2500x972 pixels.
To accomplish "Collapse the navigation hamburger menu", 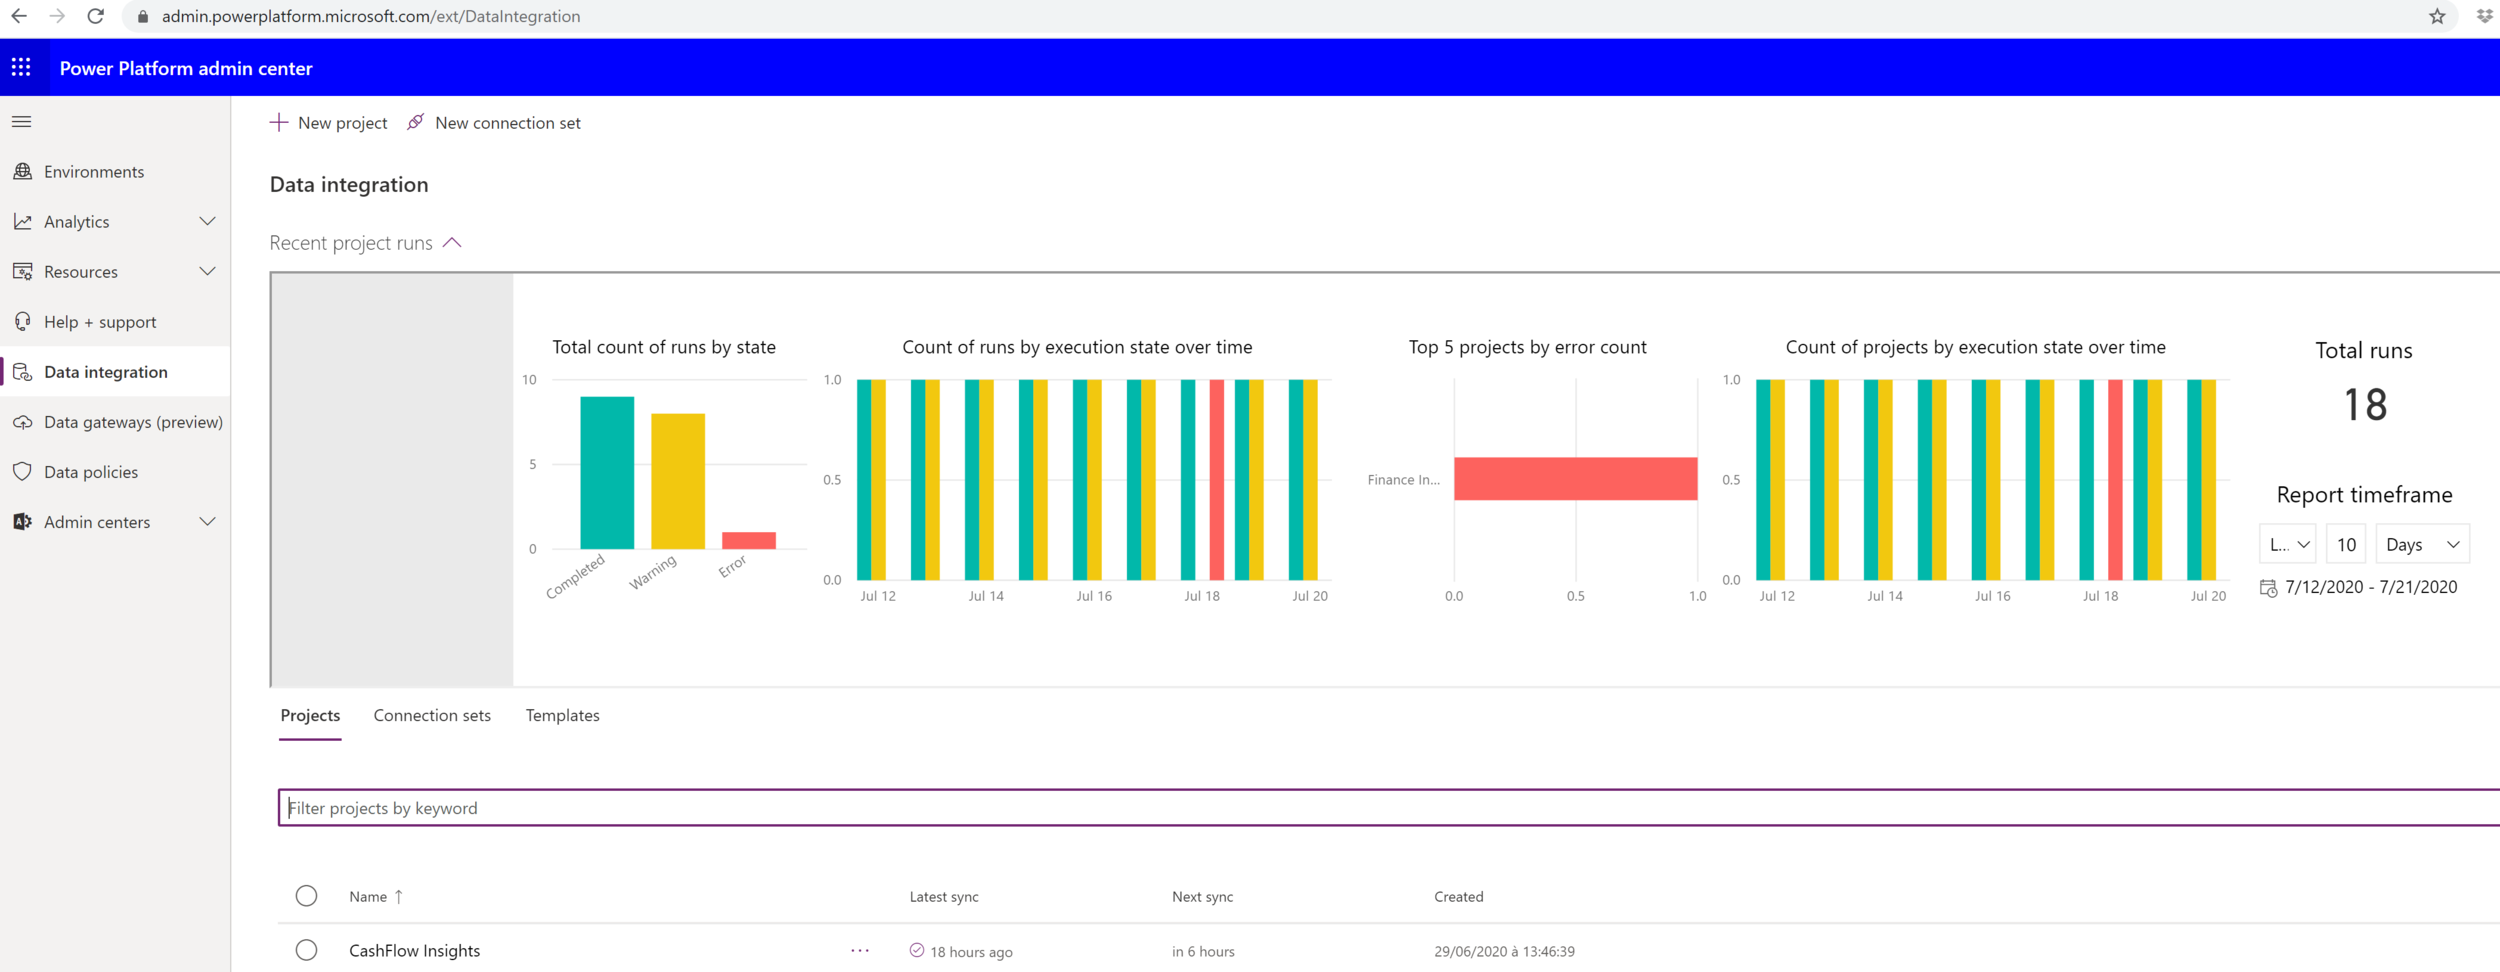I will (21, 122).
